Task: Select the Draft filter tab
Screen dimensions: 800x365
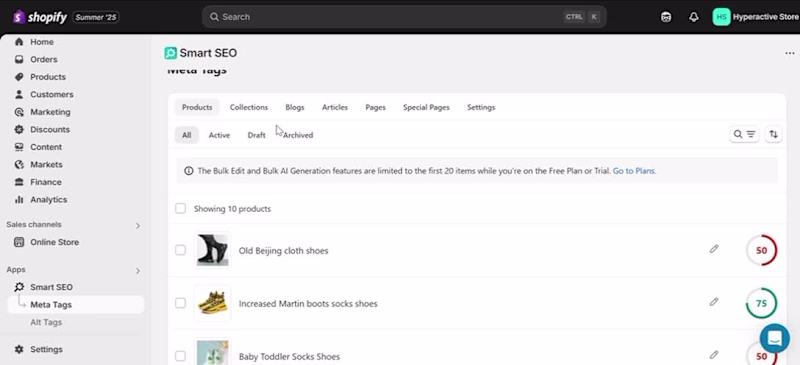Action: (x=256, y=135)
